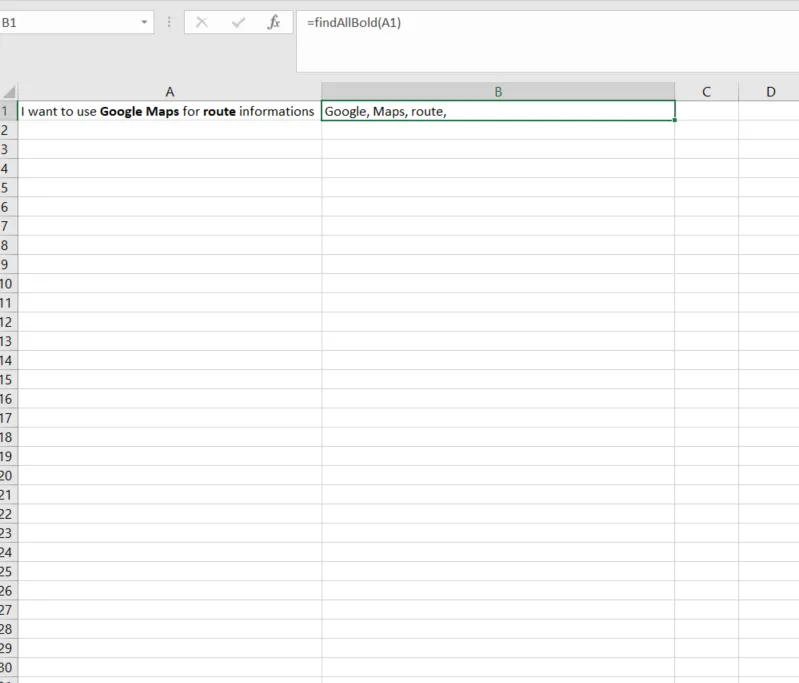Click the Select All corner triangle

click(x=9, y=92)
